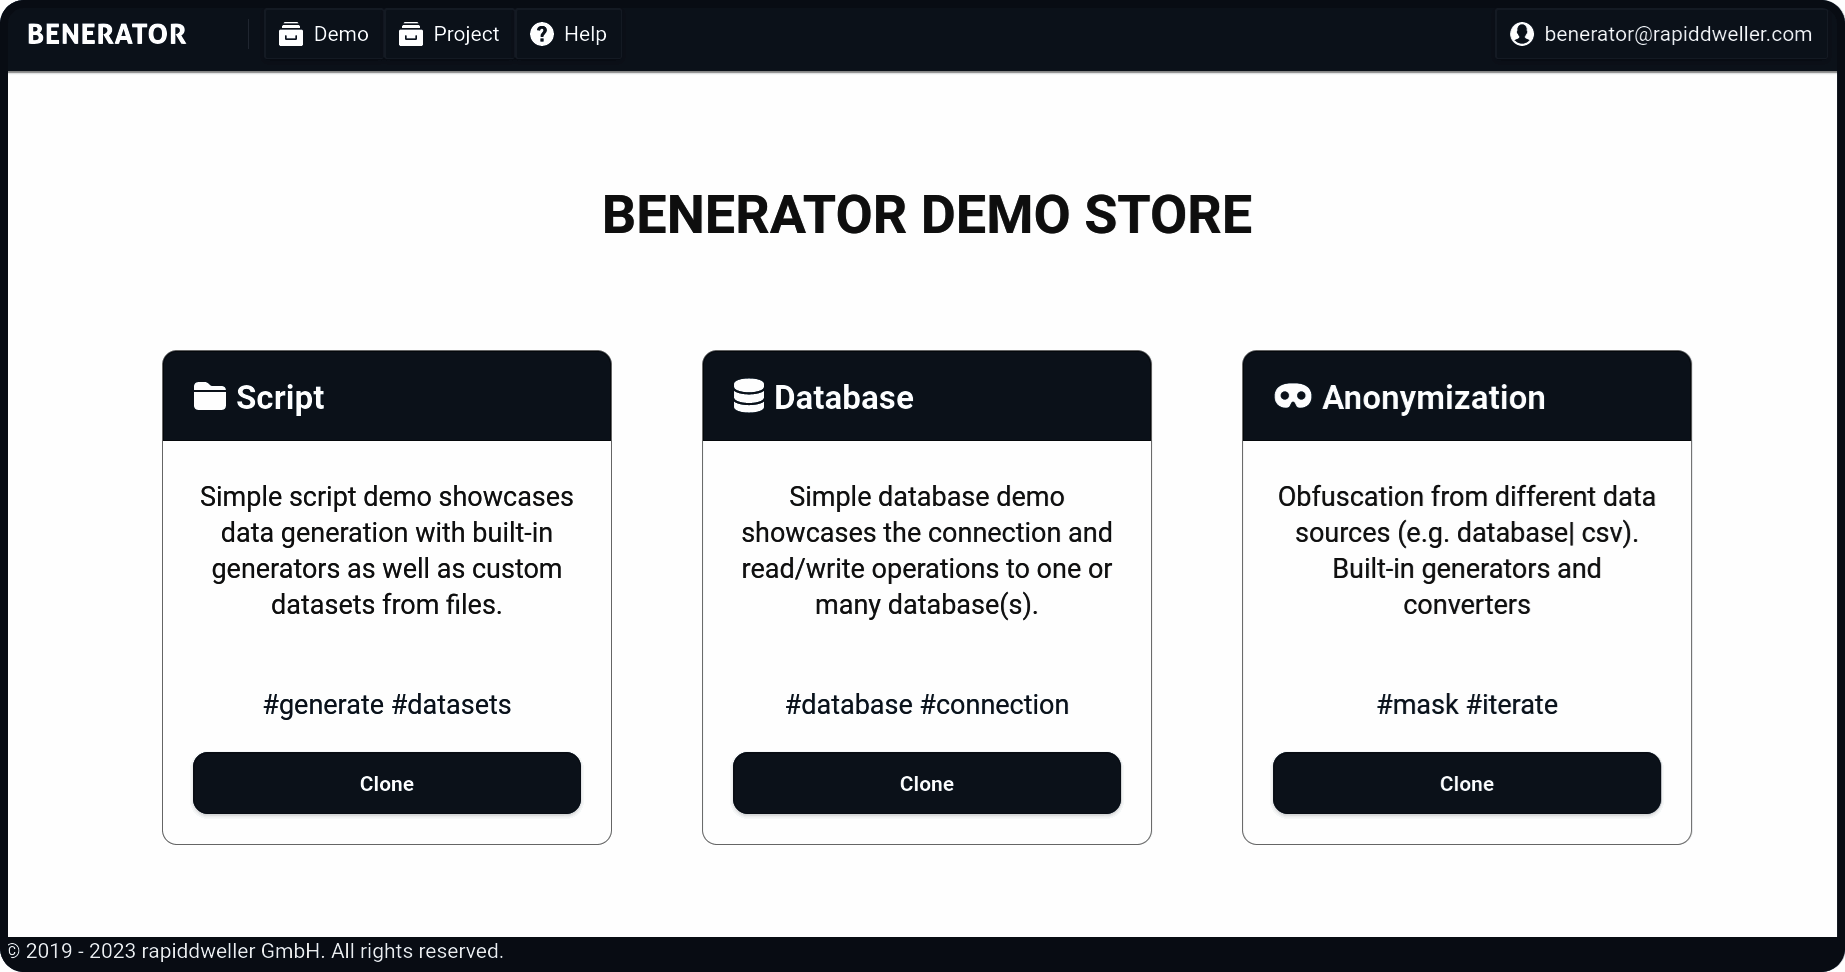
Task: Click the Database card title
Action: 844,397
